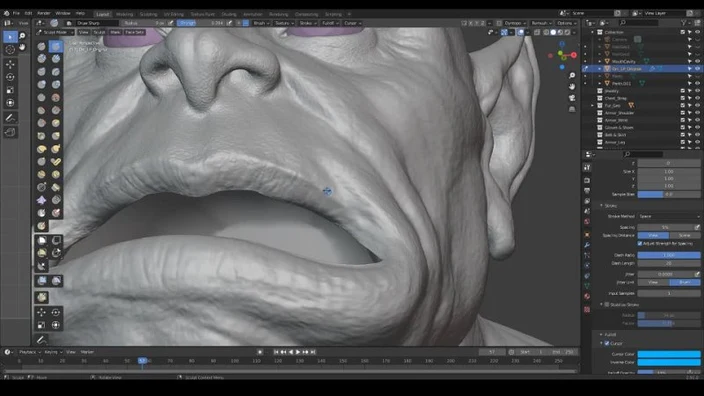The height and width of the screenshot is (396, 704).
Task: Open the Render menu
Action: [x=44, y=13]
